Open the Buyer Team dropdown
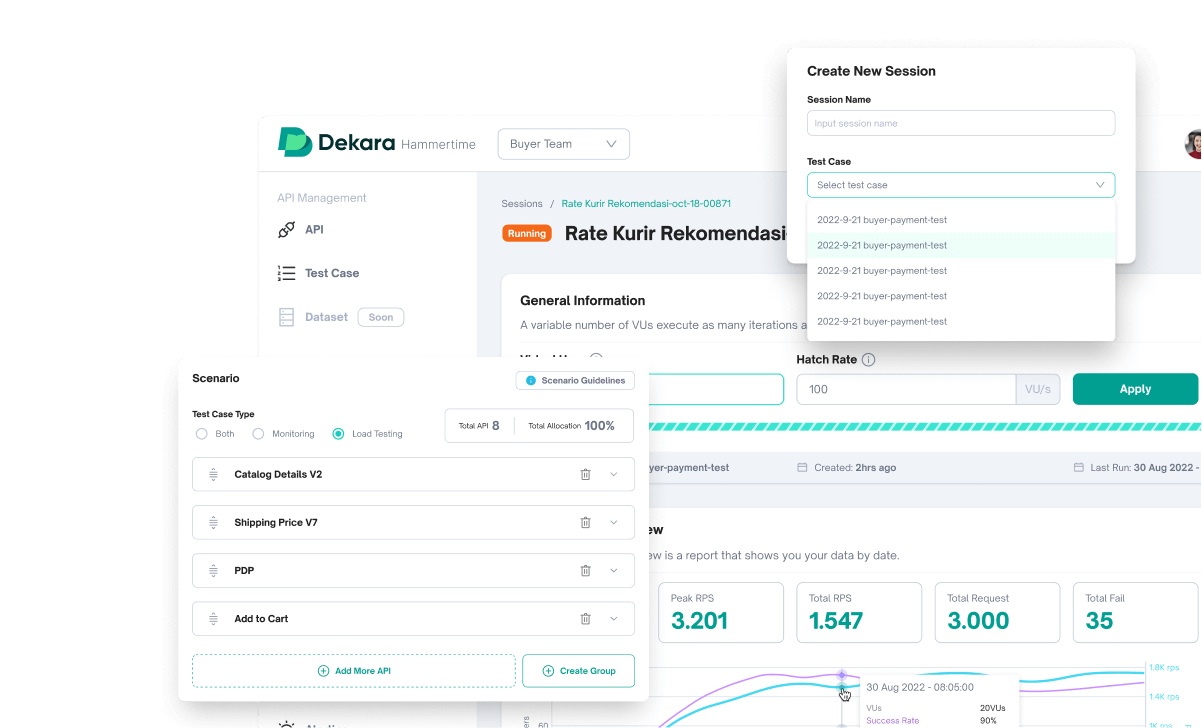The width and height of the screenshot is (1202, 728). 564,144
